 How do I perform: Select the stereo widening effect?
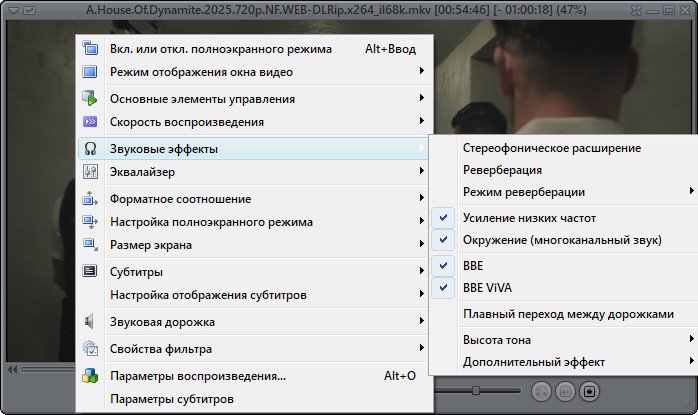coord(551,147)
